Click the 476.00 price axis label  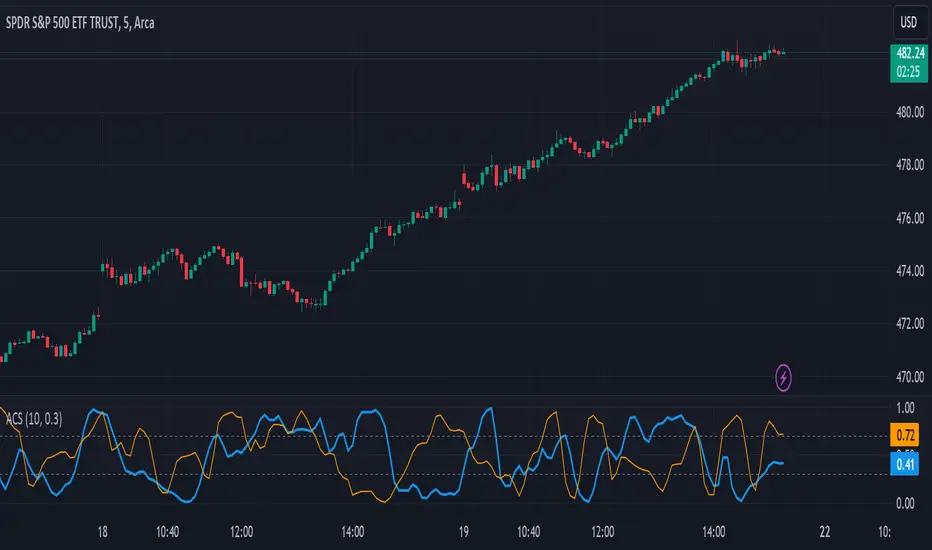(x=910, y=218)
